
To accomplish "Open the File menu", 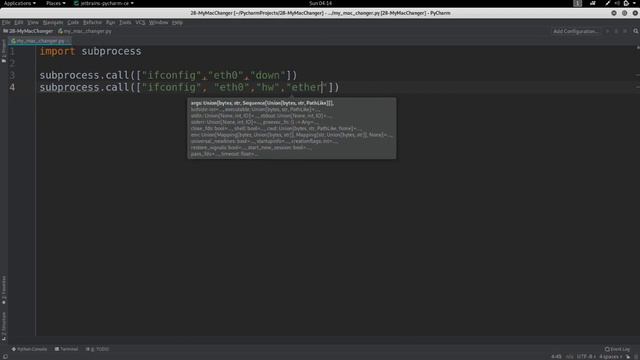I will [x=6, y=22].
